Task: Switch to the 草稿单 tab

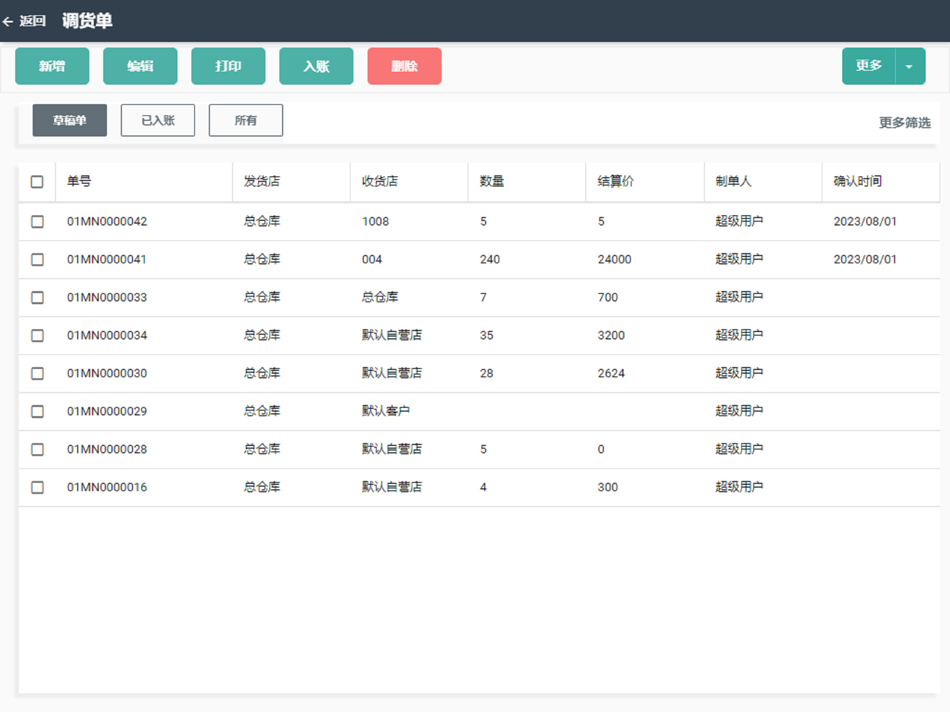Action: pyautogui.click(x=70, y=120)
